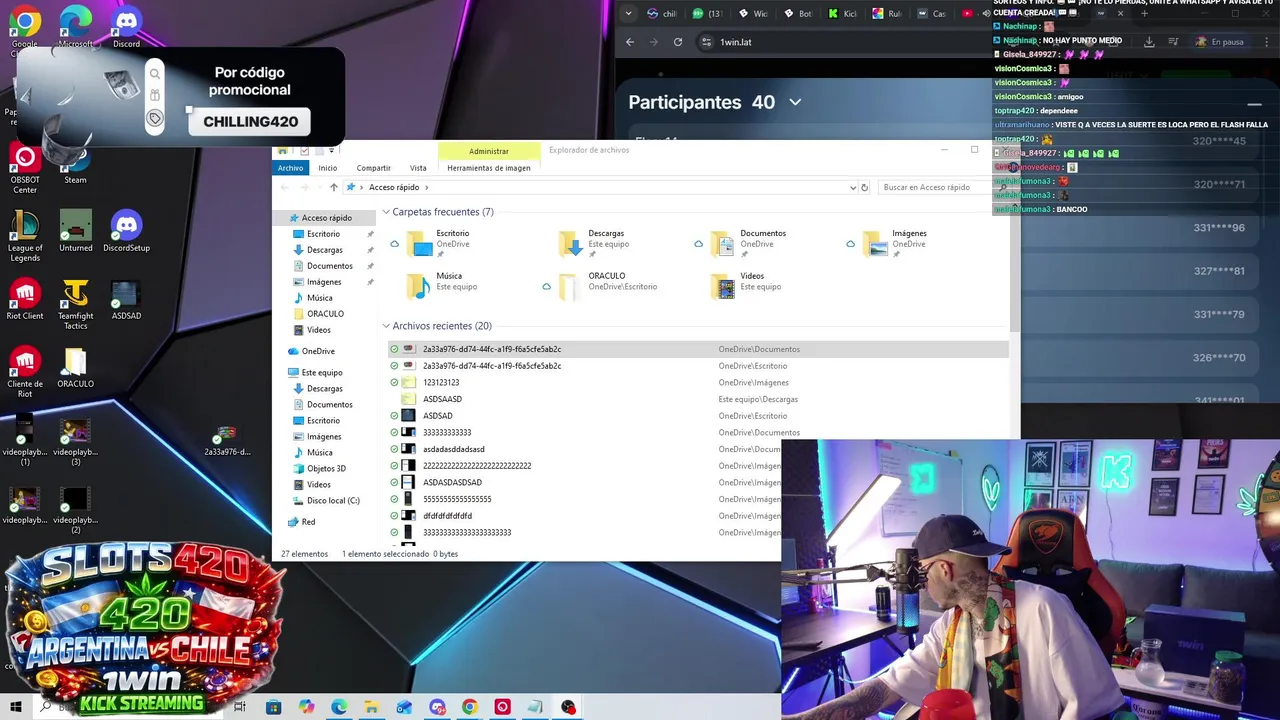Go back in the Chrome browser
1280x720 pixels.
pyautogui.click(x=630, y=42)
